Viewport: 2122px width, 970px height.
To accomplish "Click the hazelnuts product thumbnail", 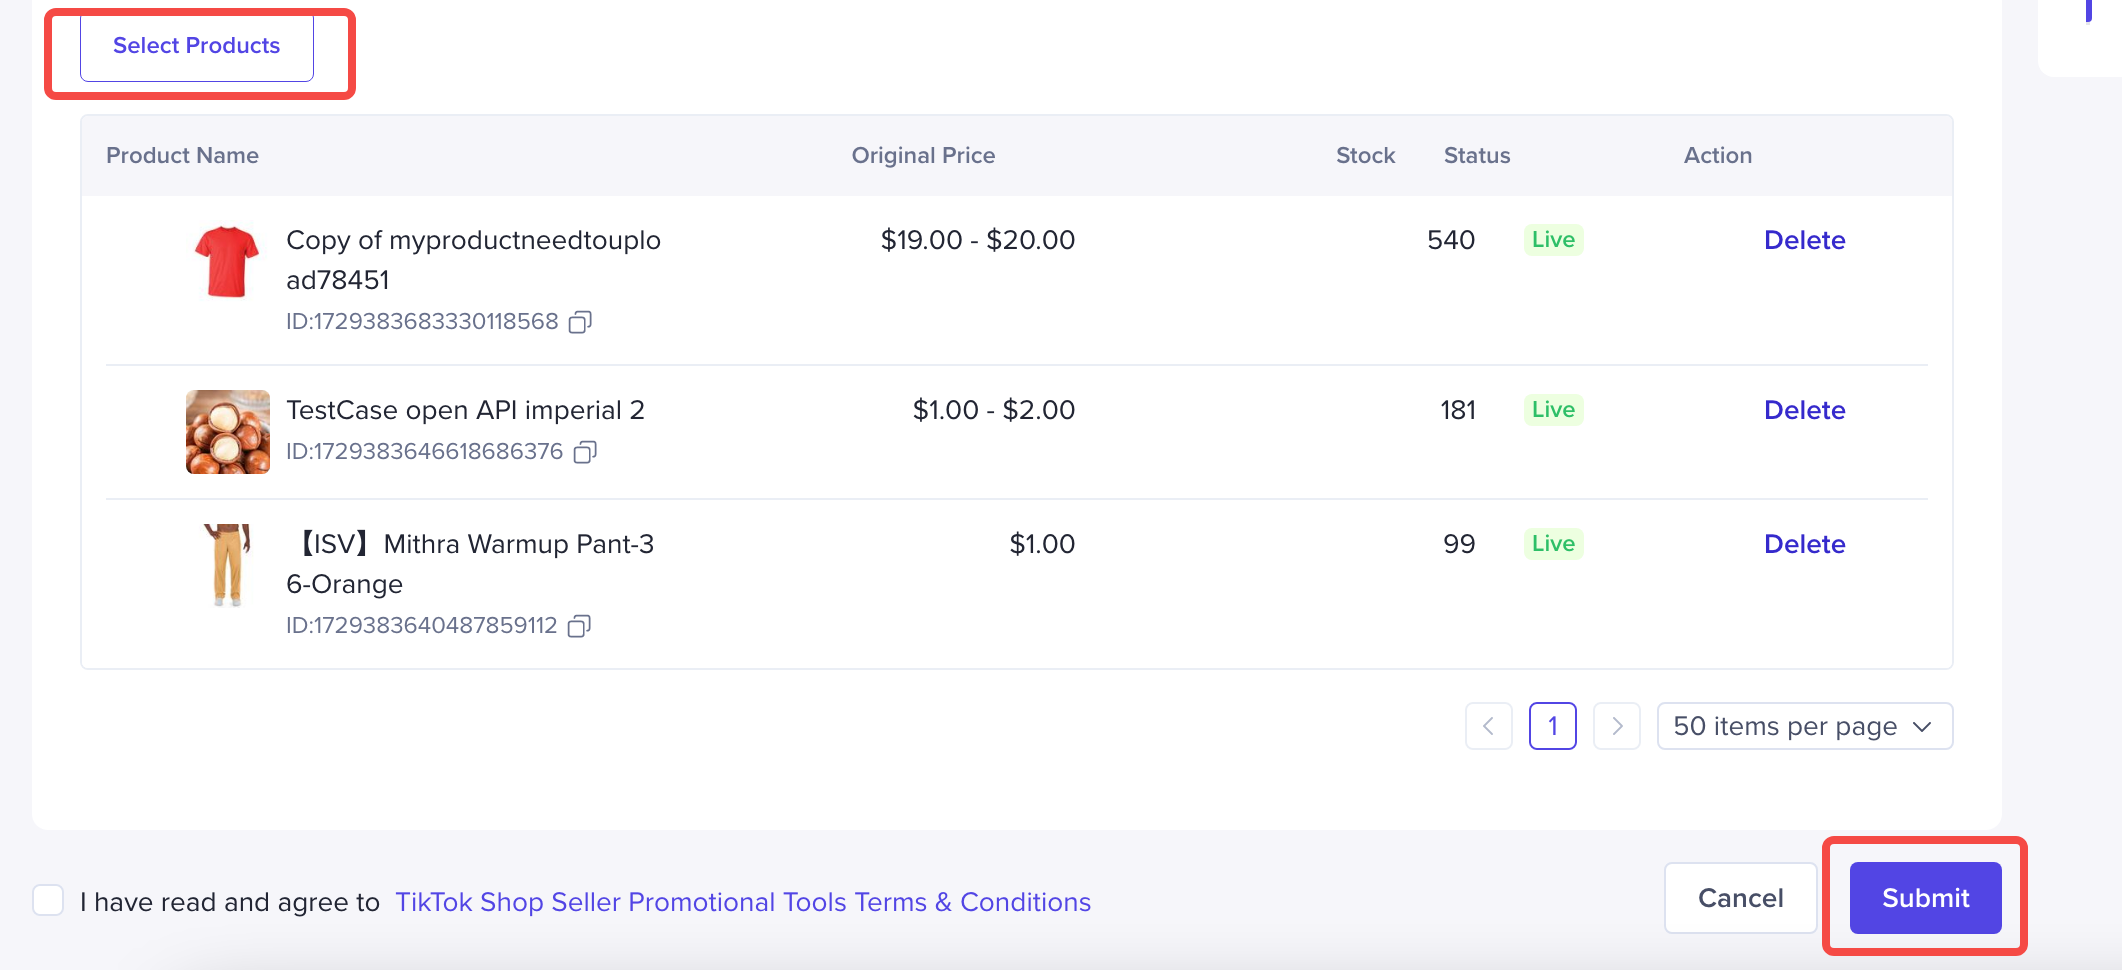I will [227, 432].
